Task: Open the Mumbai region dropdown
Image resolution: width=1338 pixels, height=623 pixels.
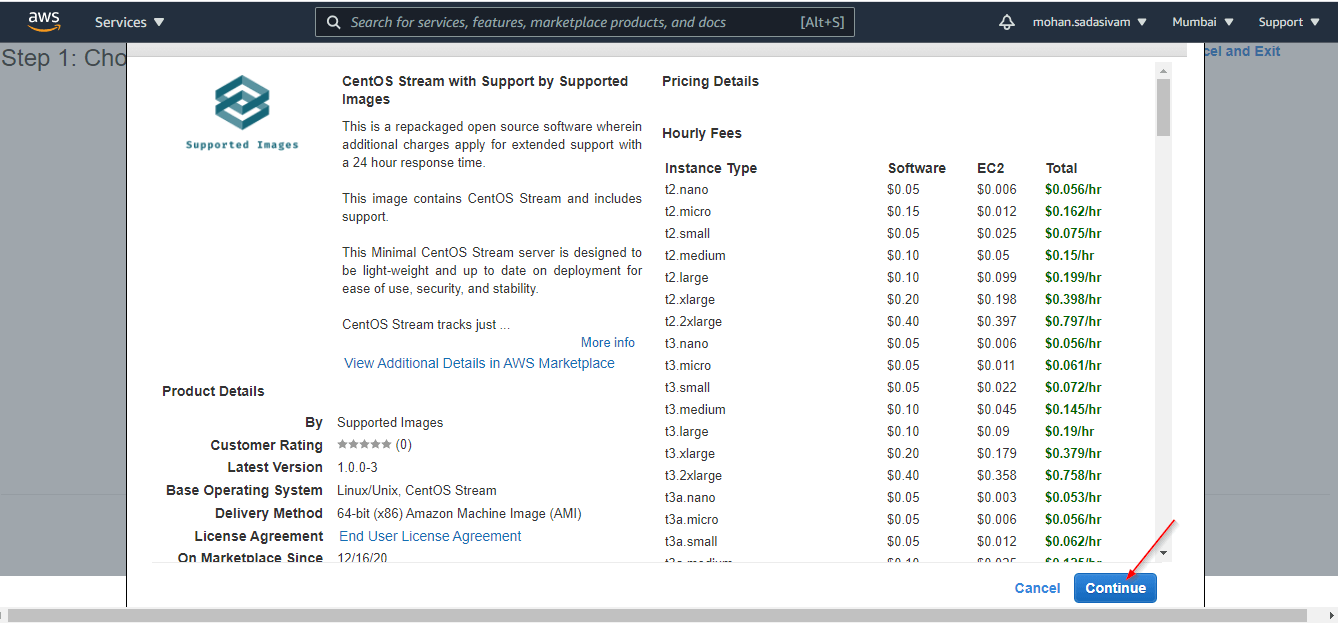Action: [x=1202, y=22]
